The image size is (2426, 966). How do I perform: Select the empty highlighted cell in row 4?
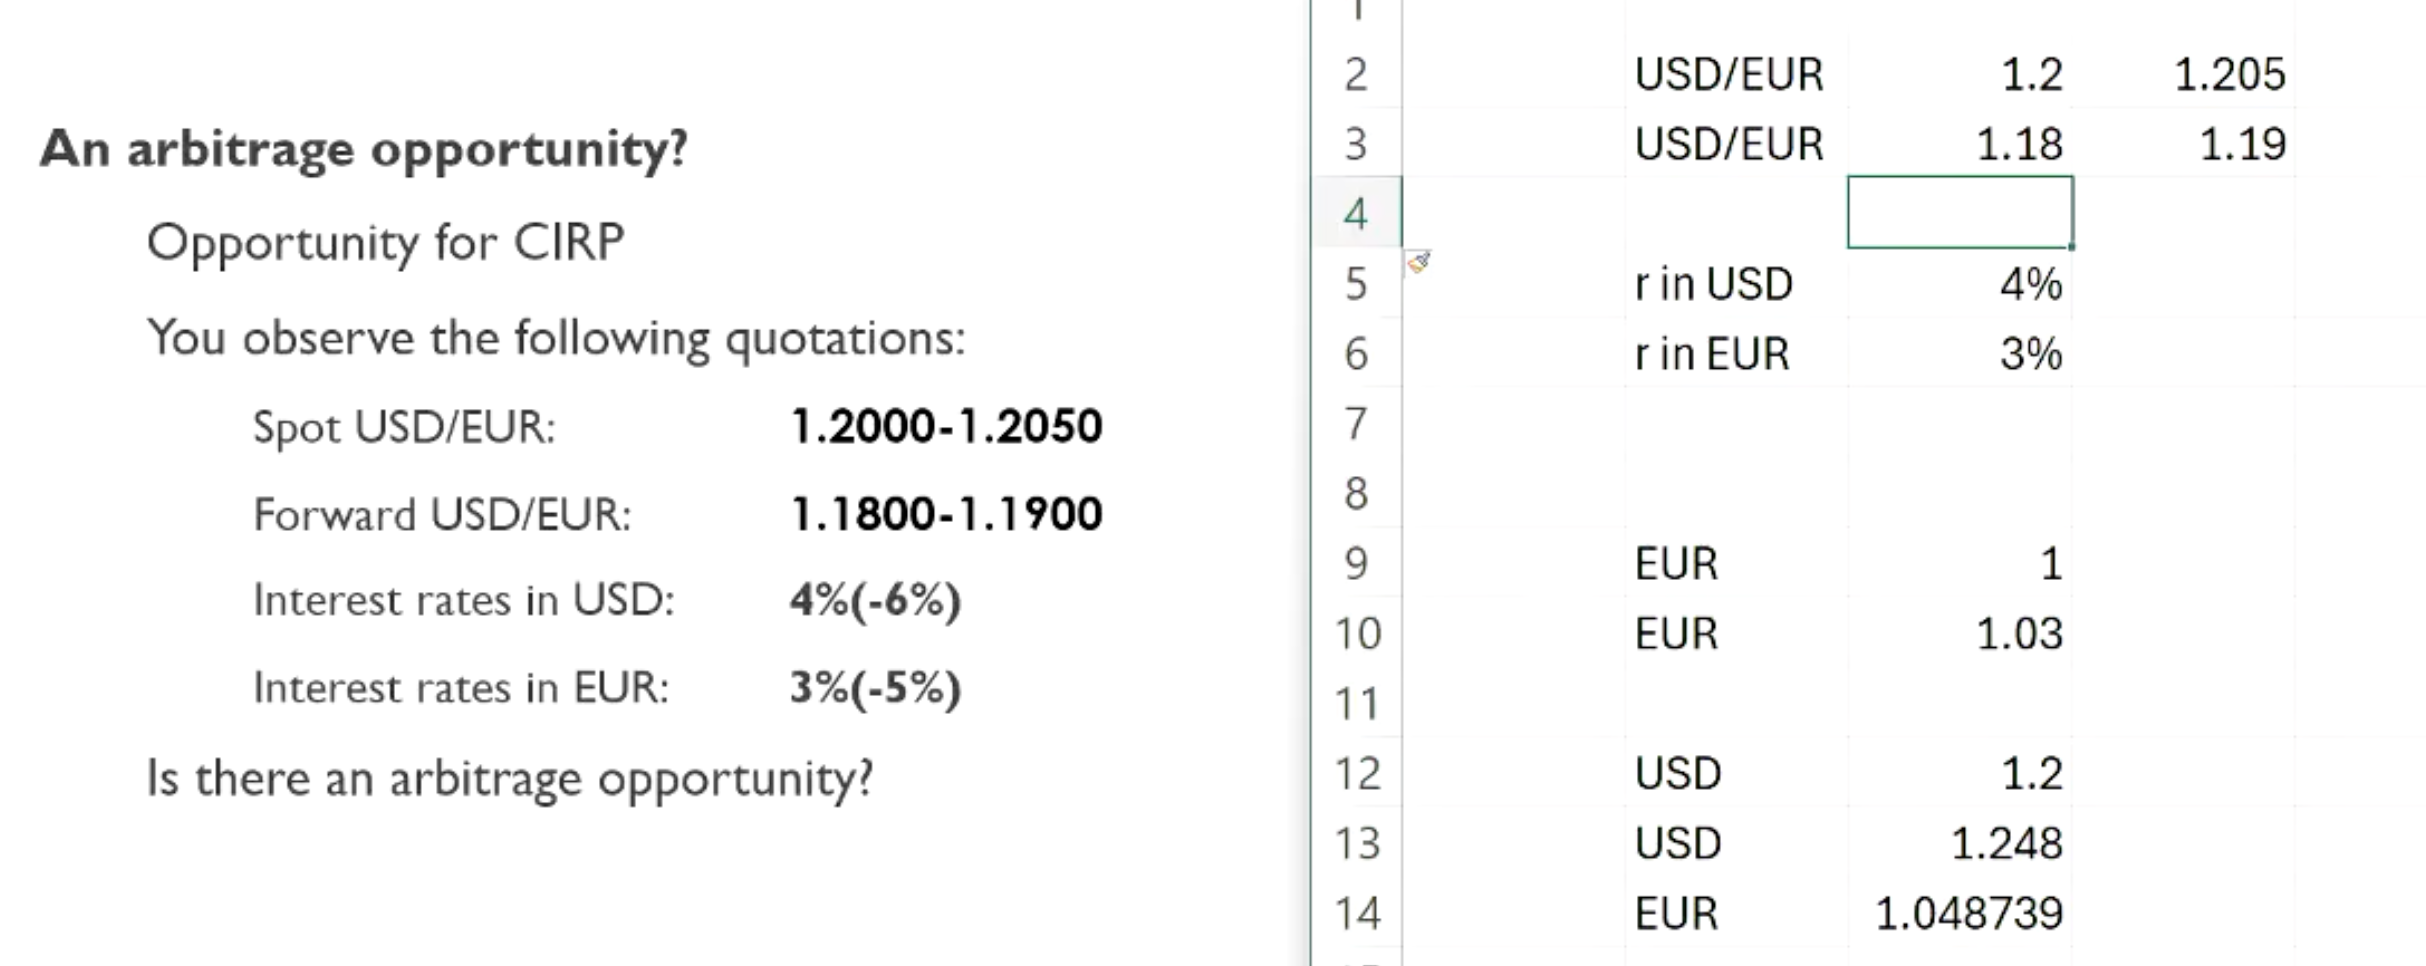[1959, 212]
